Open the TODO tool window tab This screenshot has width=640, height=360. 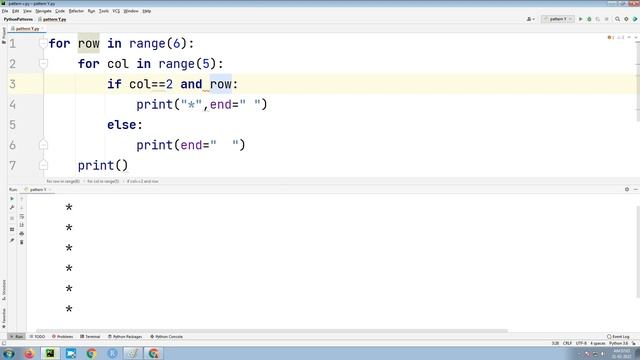pyautogui.click(x=38, y=337)
